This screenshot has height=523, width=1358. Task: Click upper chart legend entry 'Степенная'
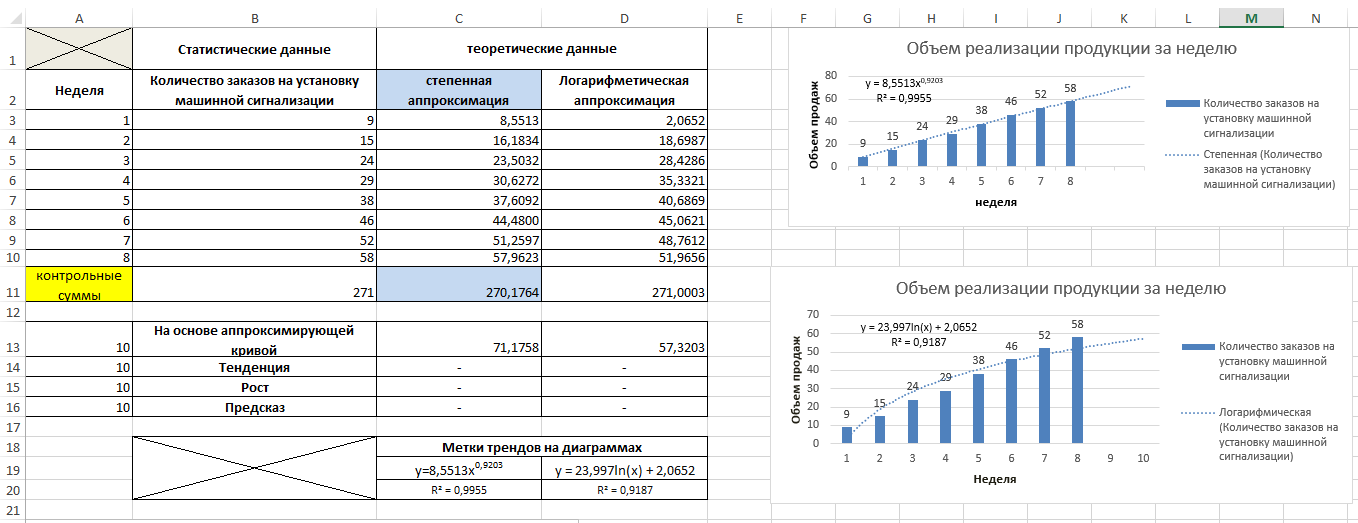(1251, 169)
